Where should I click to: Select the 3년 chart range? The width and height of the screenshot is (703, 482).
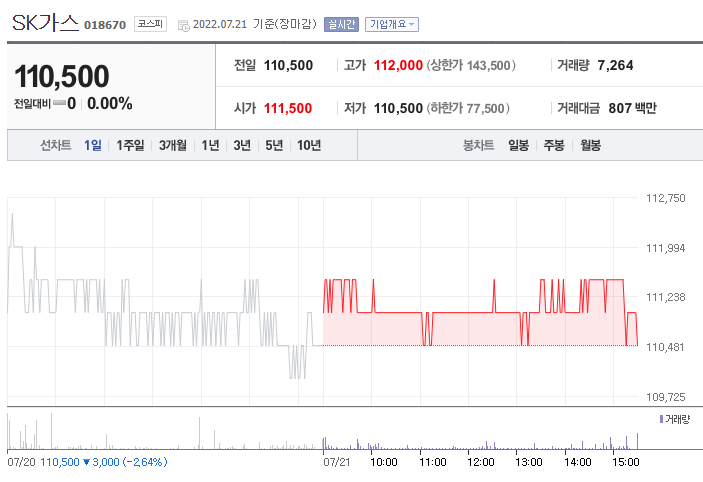point(242,145)
